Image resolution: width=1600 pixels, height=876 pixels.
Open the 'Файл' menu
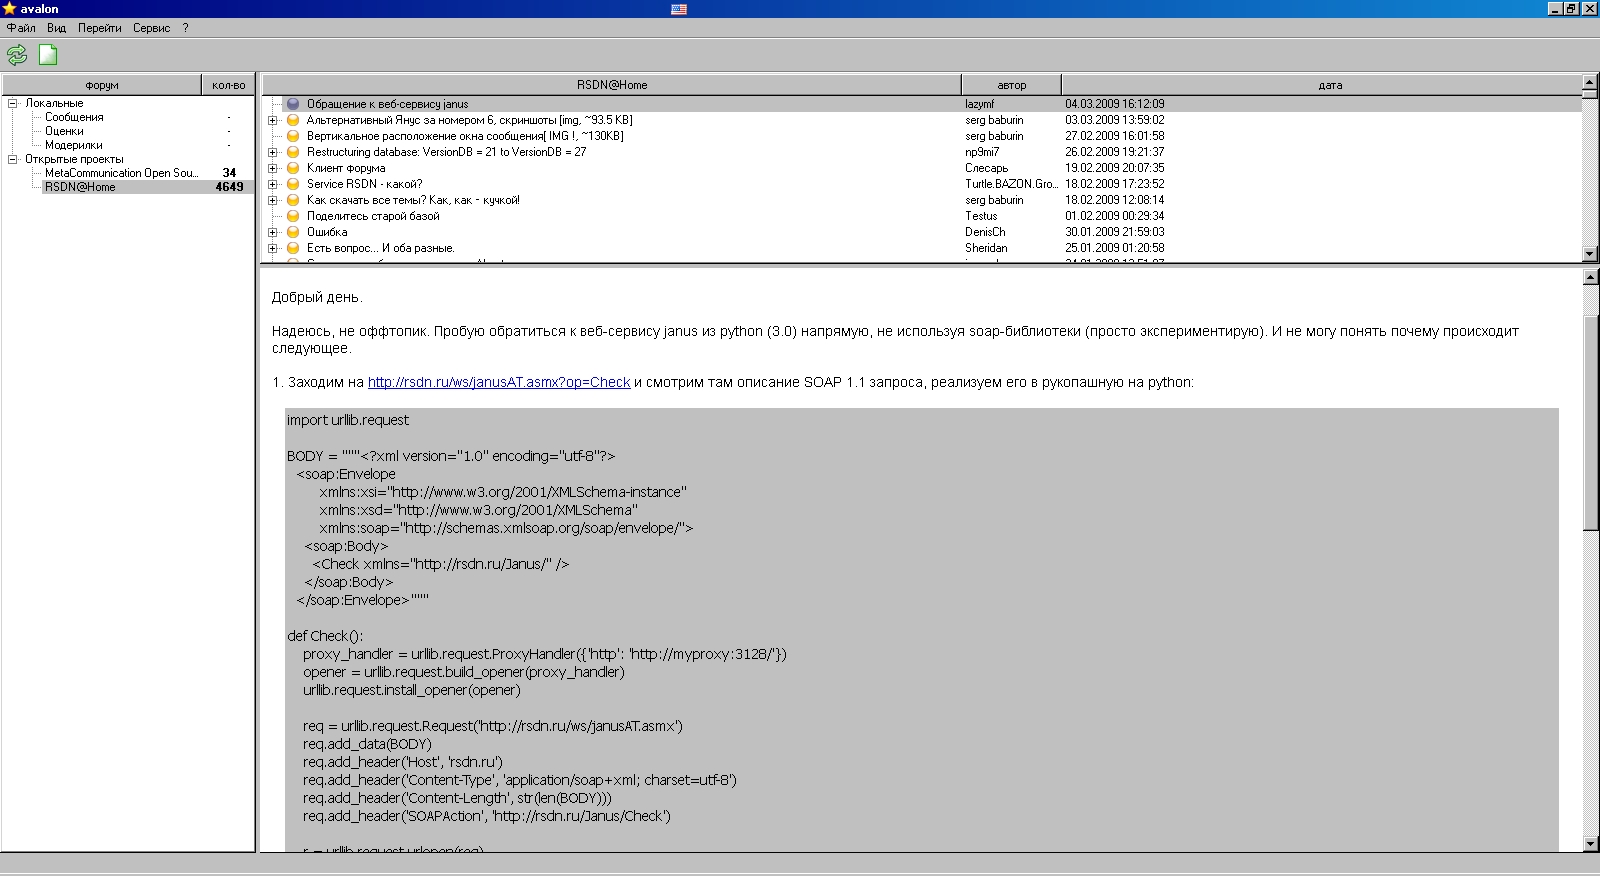click(x=21, y=28)
